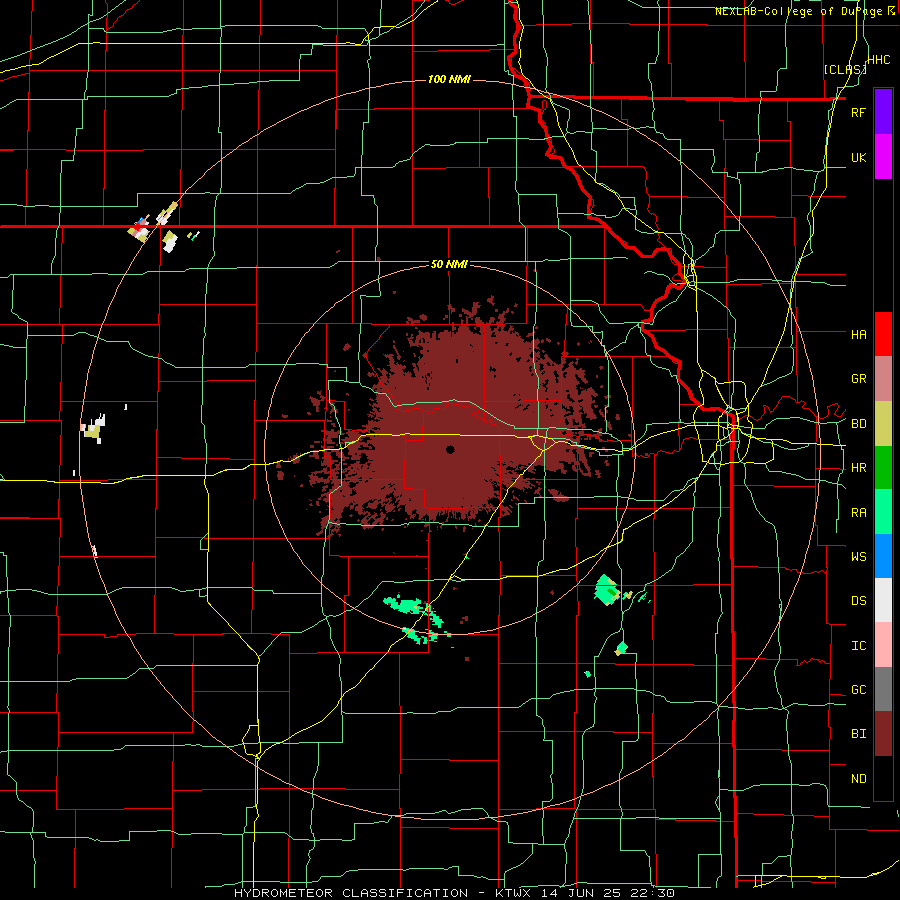Select the khaki BD legend swatch
The width and height of the screenshot is (900, 900).
(883, 424)
